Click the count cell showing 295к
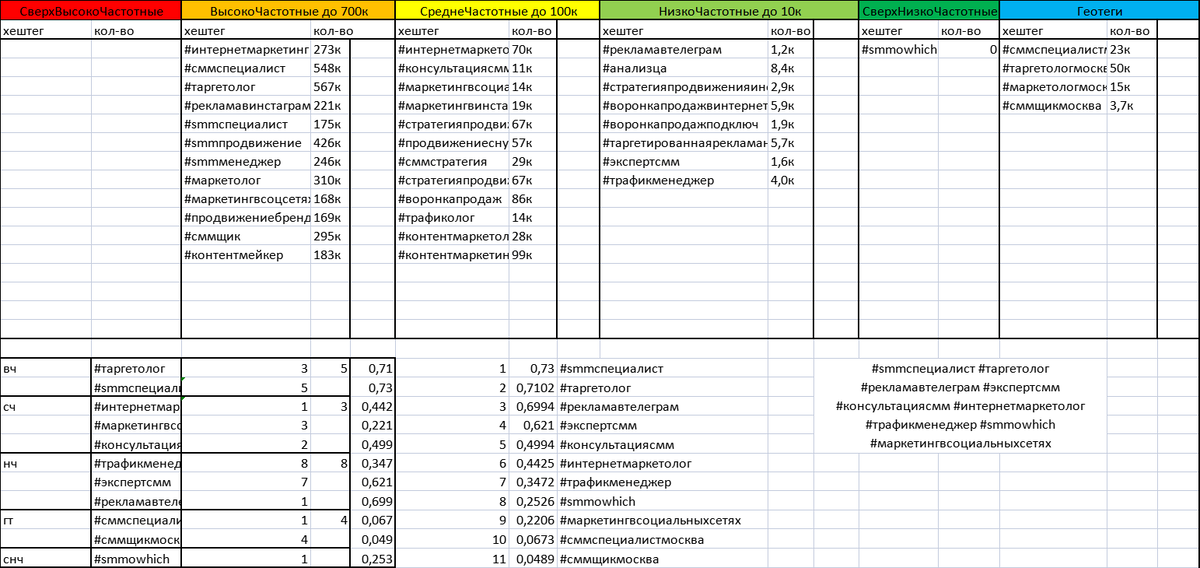This screenshot has width=1200, height=568. click(329, 237)
